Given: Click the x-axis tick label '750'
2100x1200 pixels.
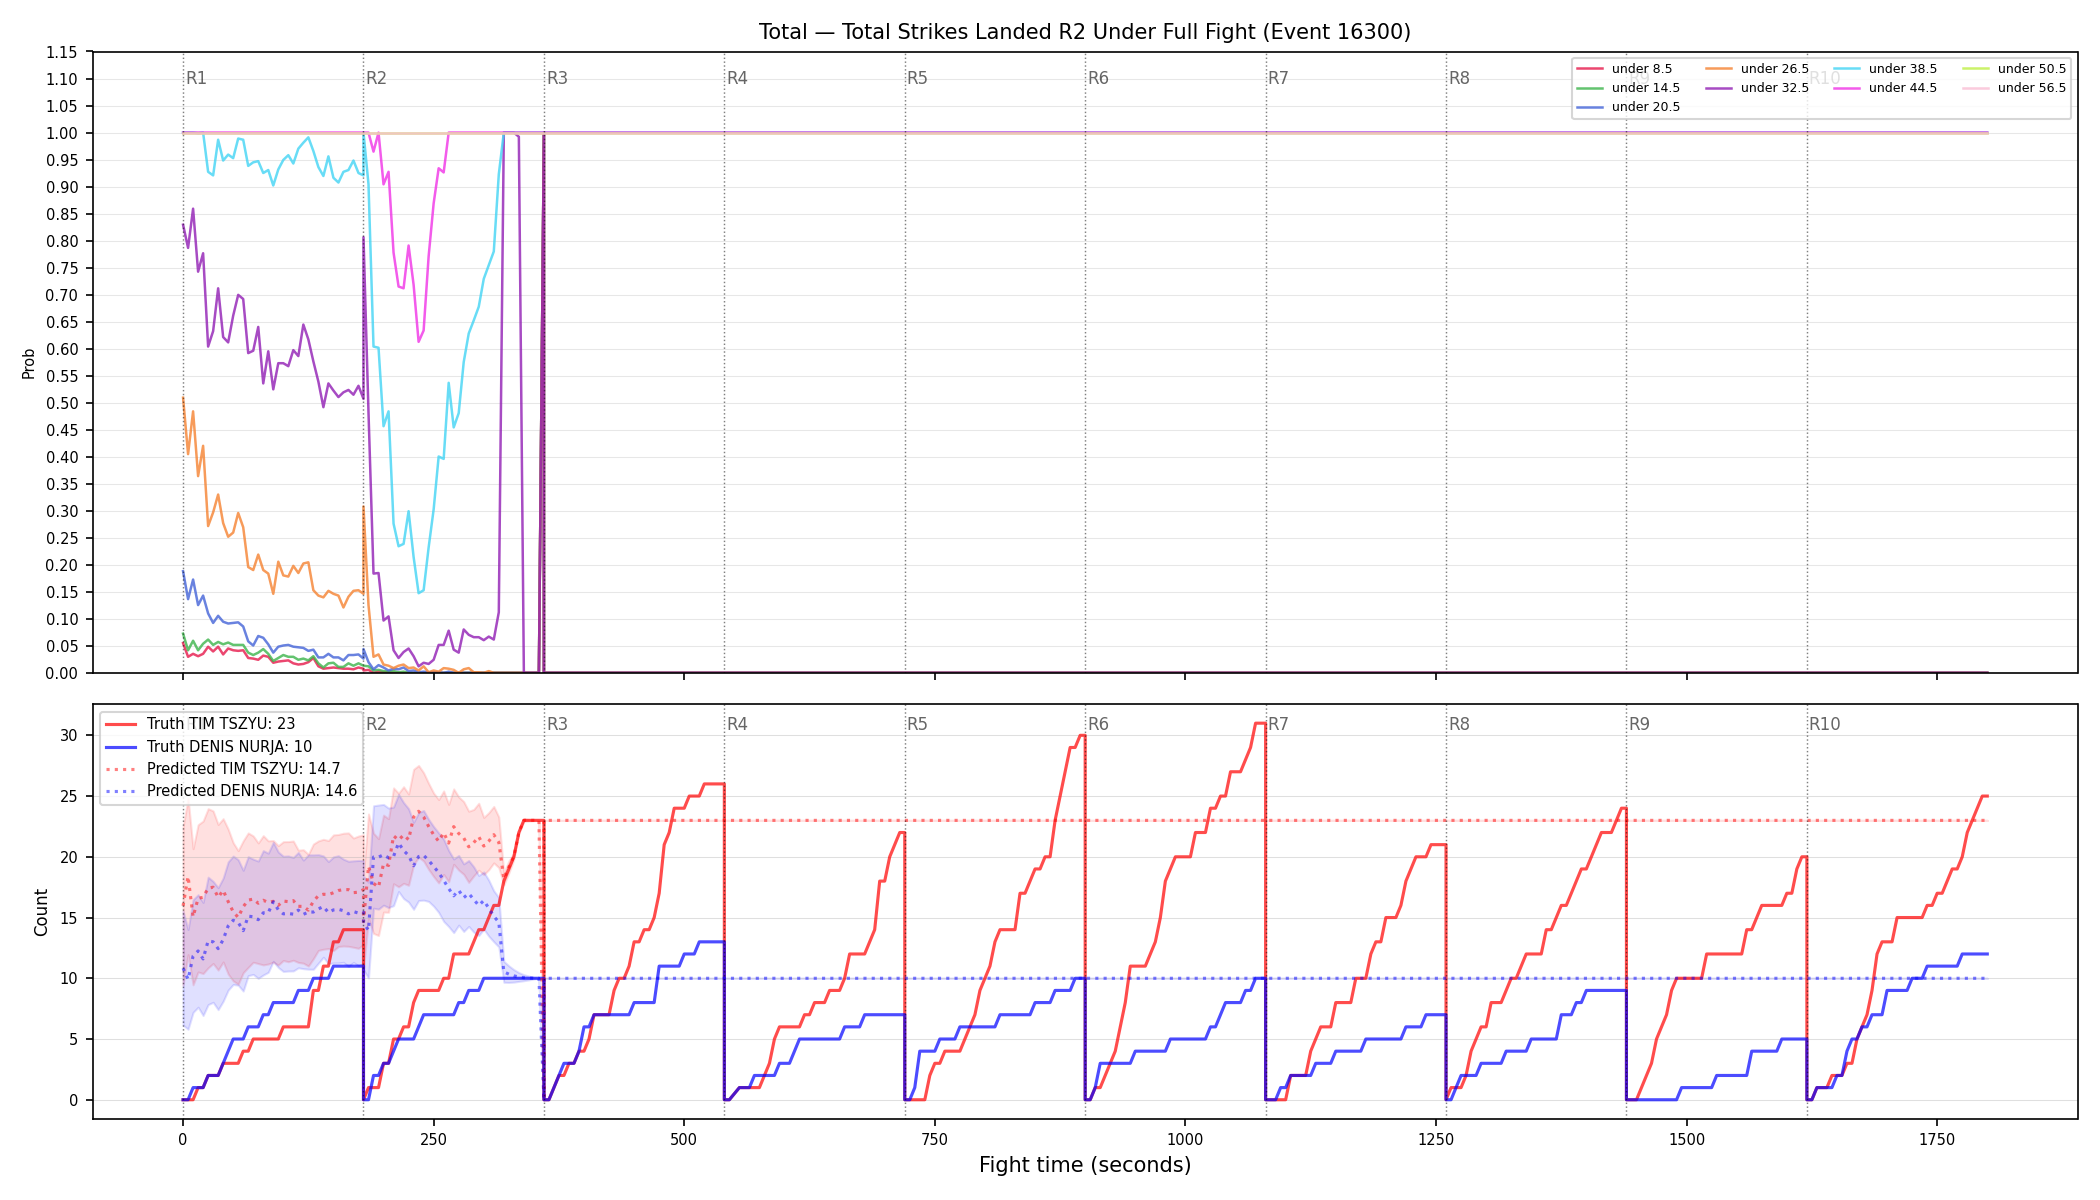Looking at the screenshot, I should (935, 1140).
